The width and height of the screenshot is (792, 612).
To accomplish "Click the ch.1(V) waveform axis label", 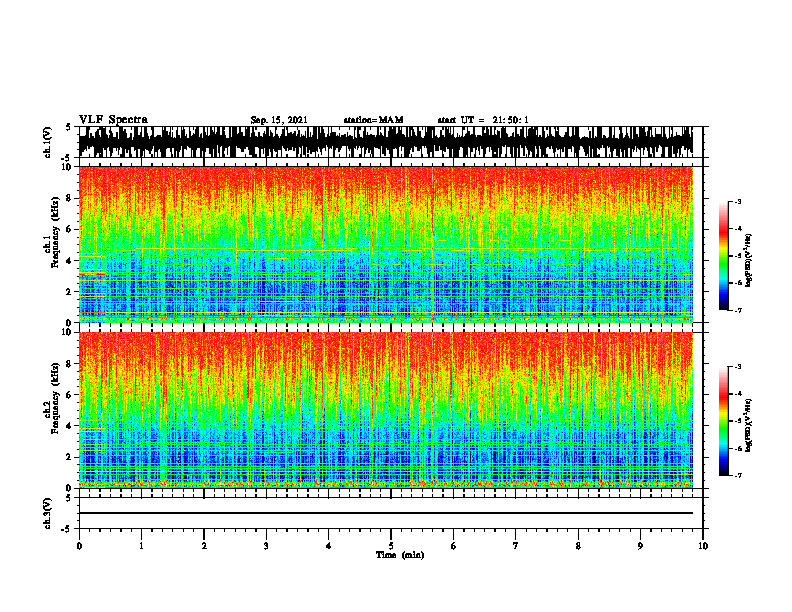I will [48, 142].
